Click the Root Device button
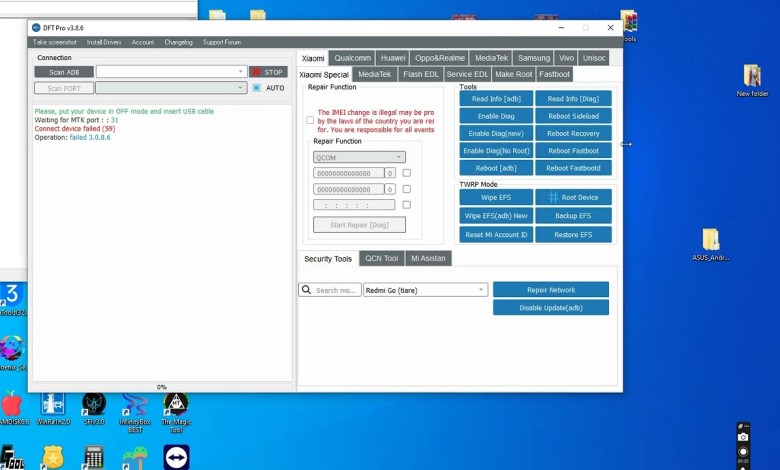780x470 pixels. tap(573, 198)
